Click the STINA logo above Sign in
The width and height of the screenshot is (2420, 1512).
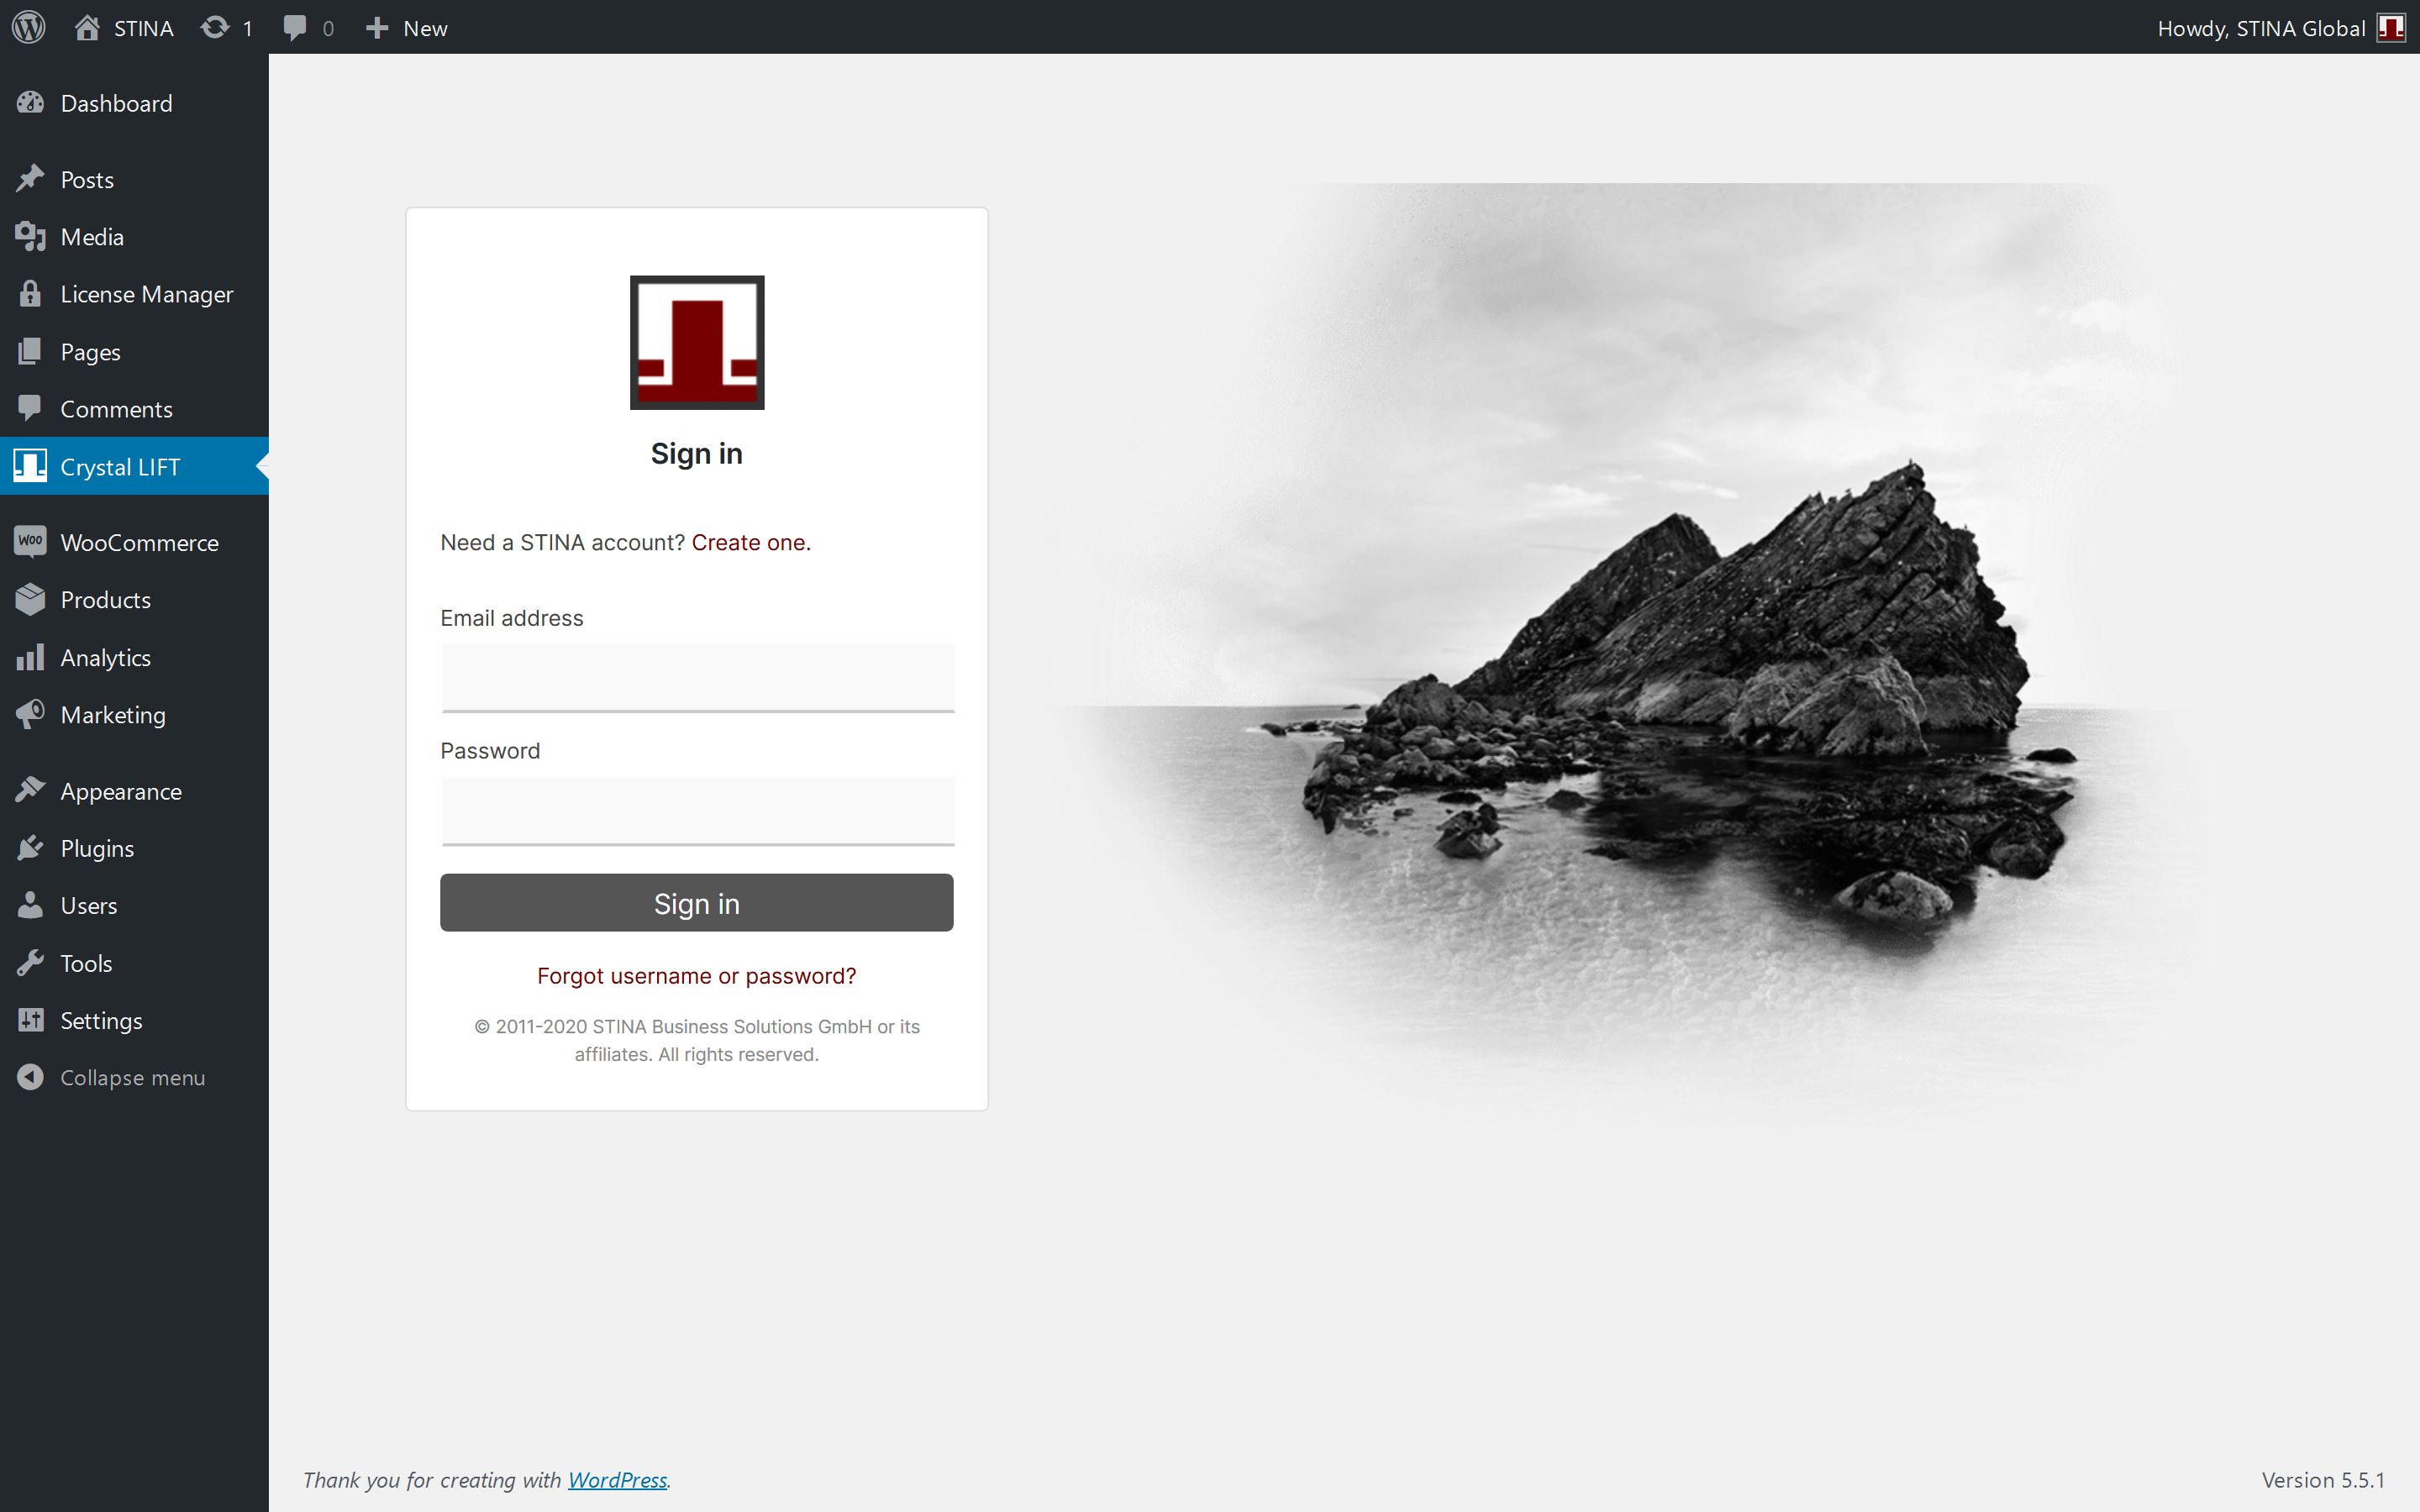pos(697,342)
